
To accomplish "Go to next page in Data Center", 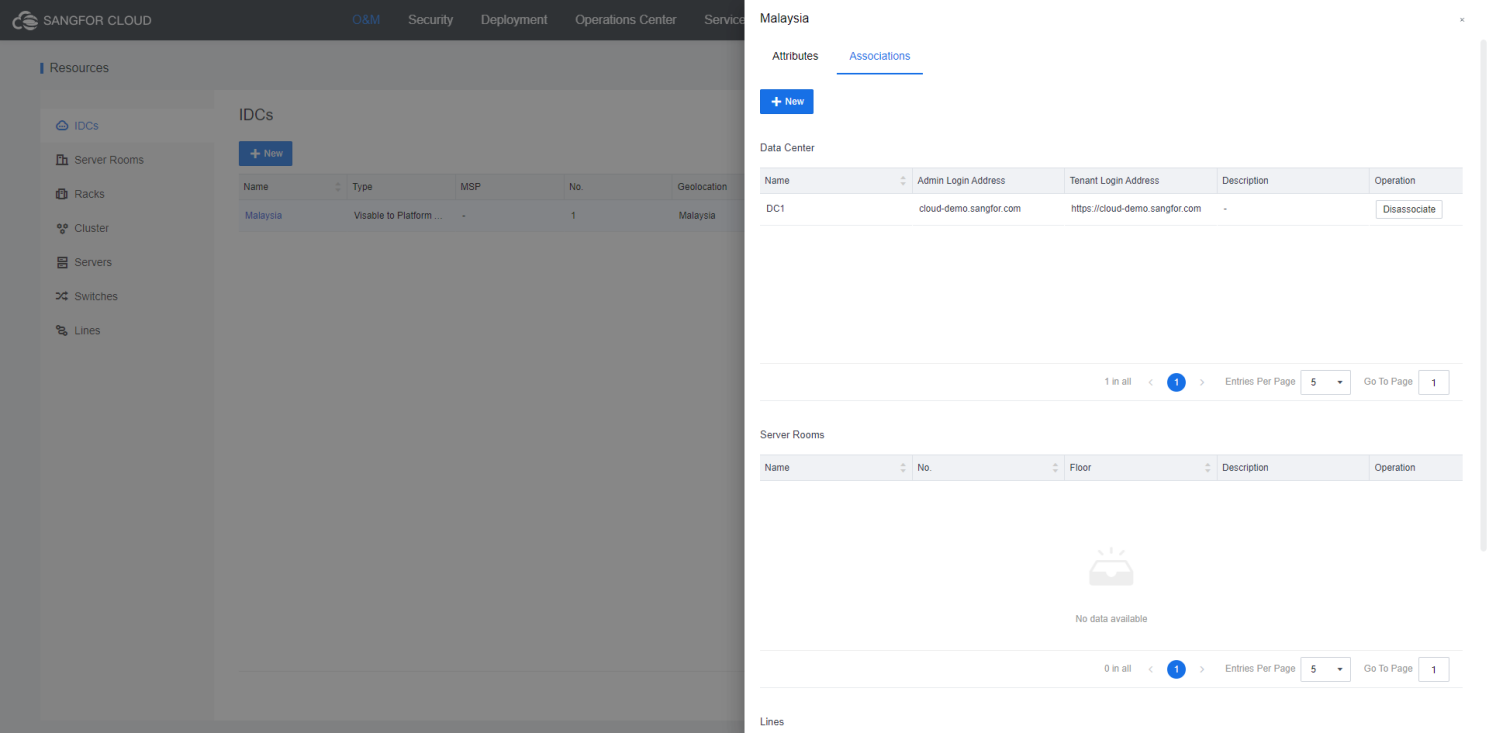I will pyautogui.click(x=1202, y=382).
